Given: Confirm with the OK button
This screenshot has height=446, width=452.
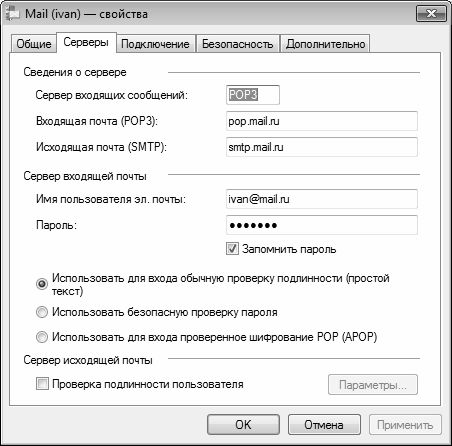Looking at the screenshot, I should pyautogui.click(x=243, y=425).
